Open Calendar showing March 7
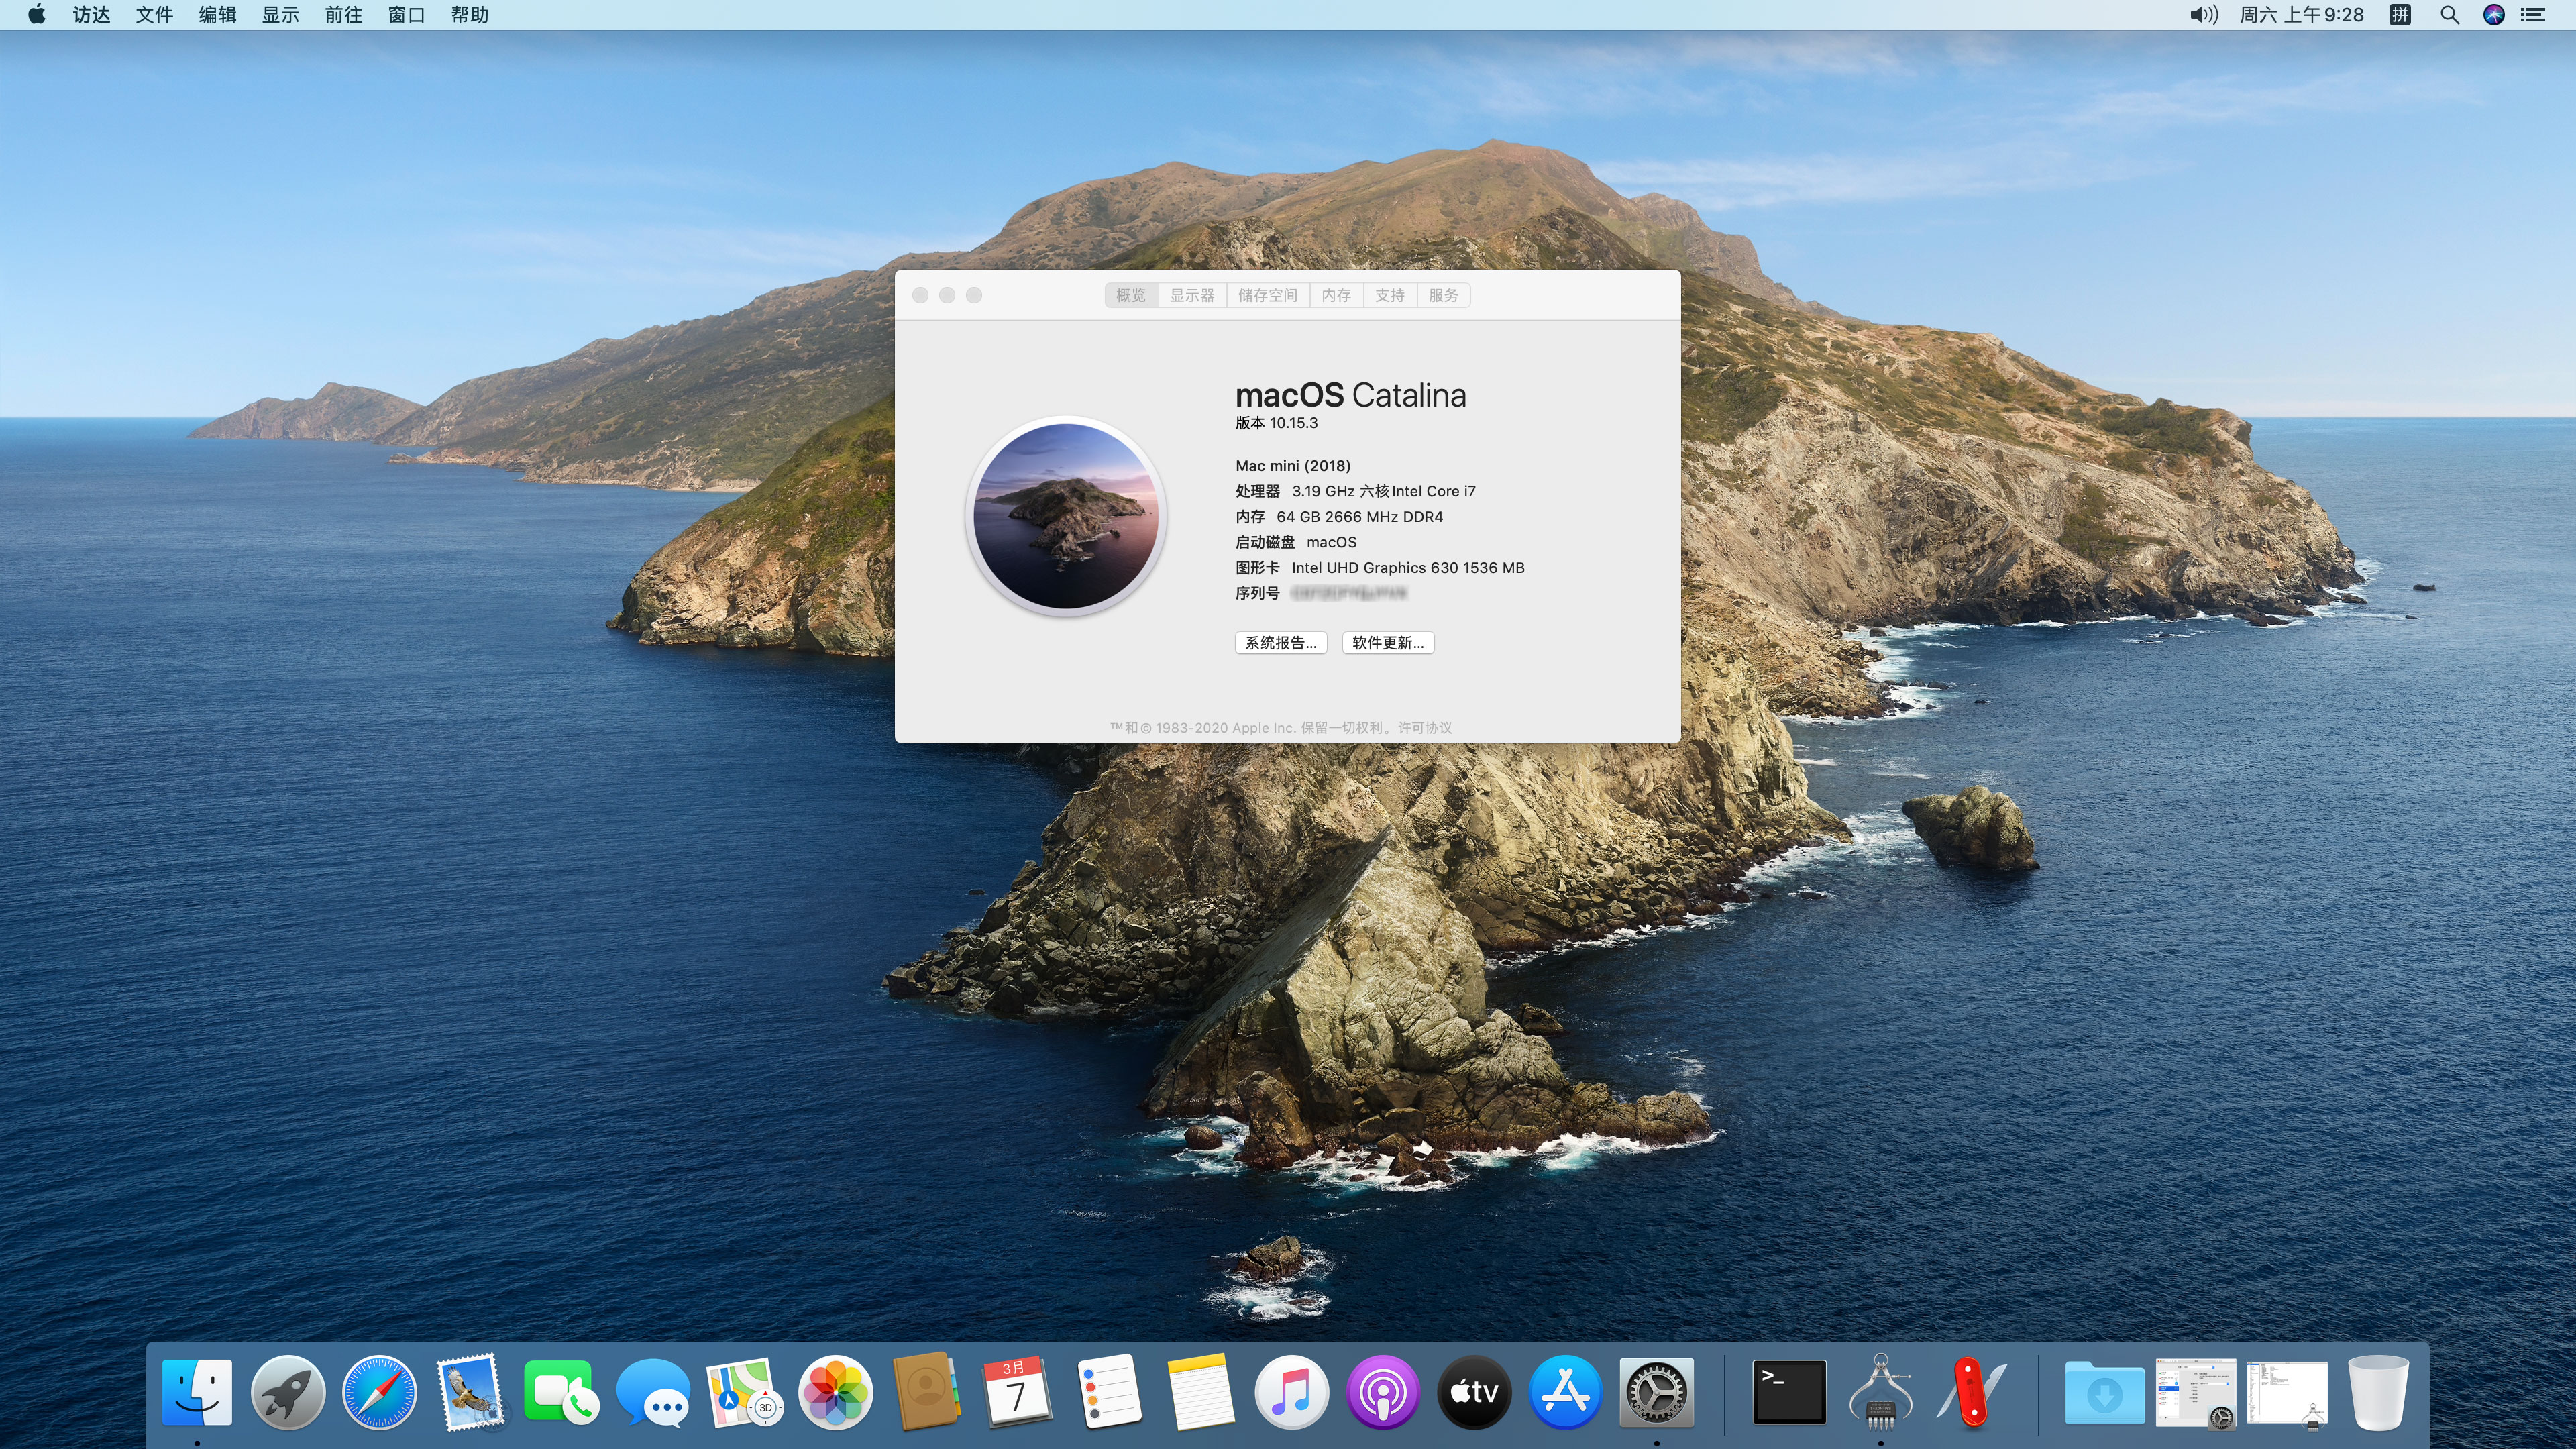This screenshot has width=2576, height=1449. click(x=1017, y=1391)
